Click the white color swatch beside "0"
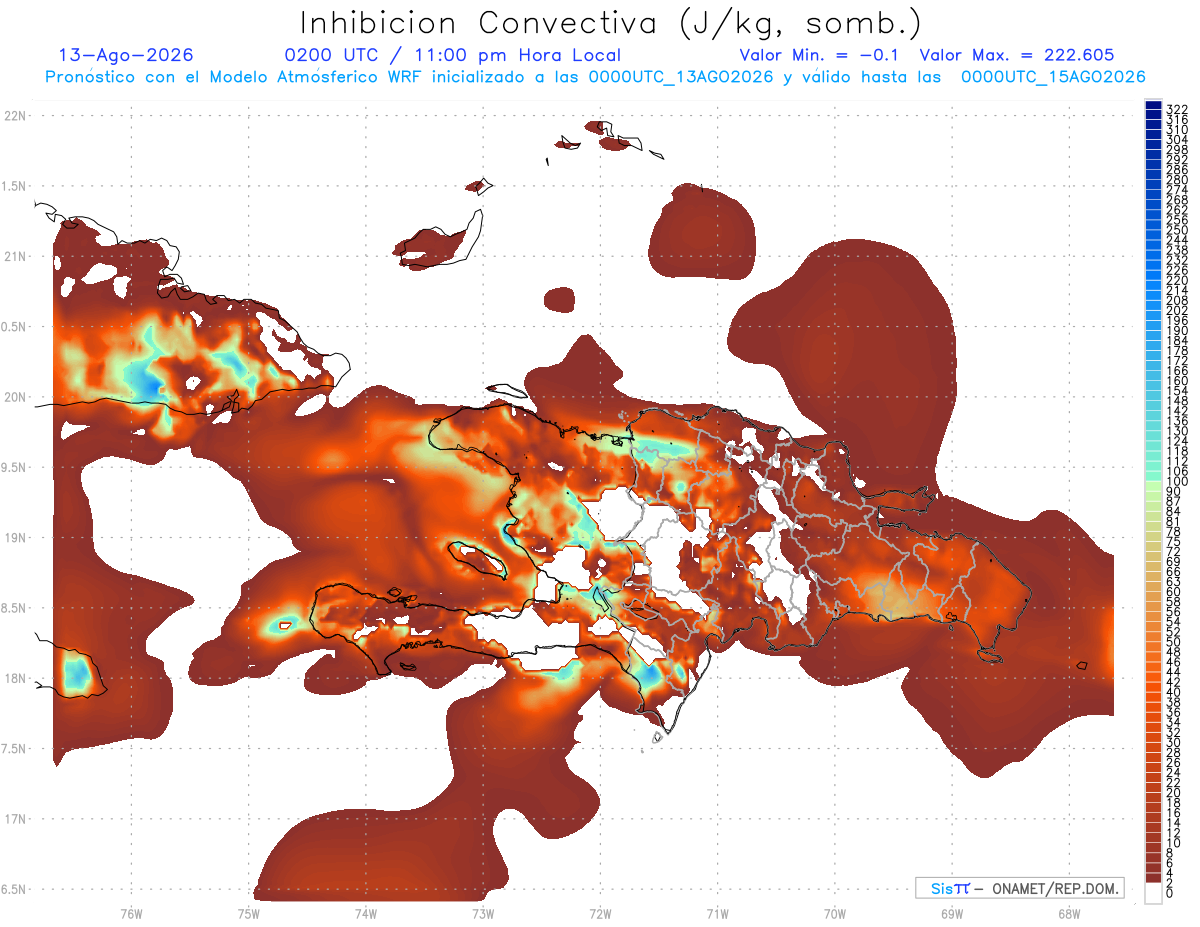The height and width of the screenshot is (927, 1200). click(x=1153, y=893)
